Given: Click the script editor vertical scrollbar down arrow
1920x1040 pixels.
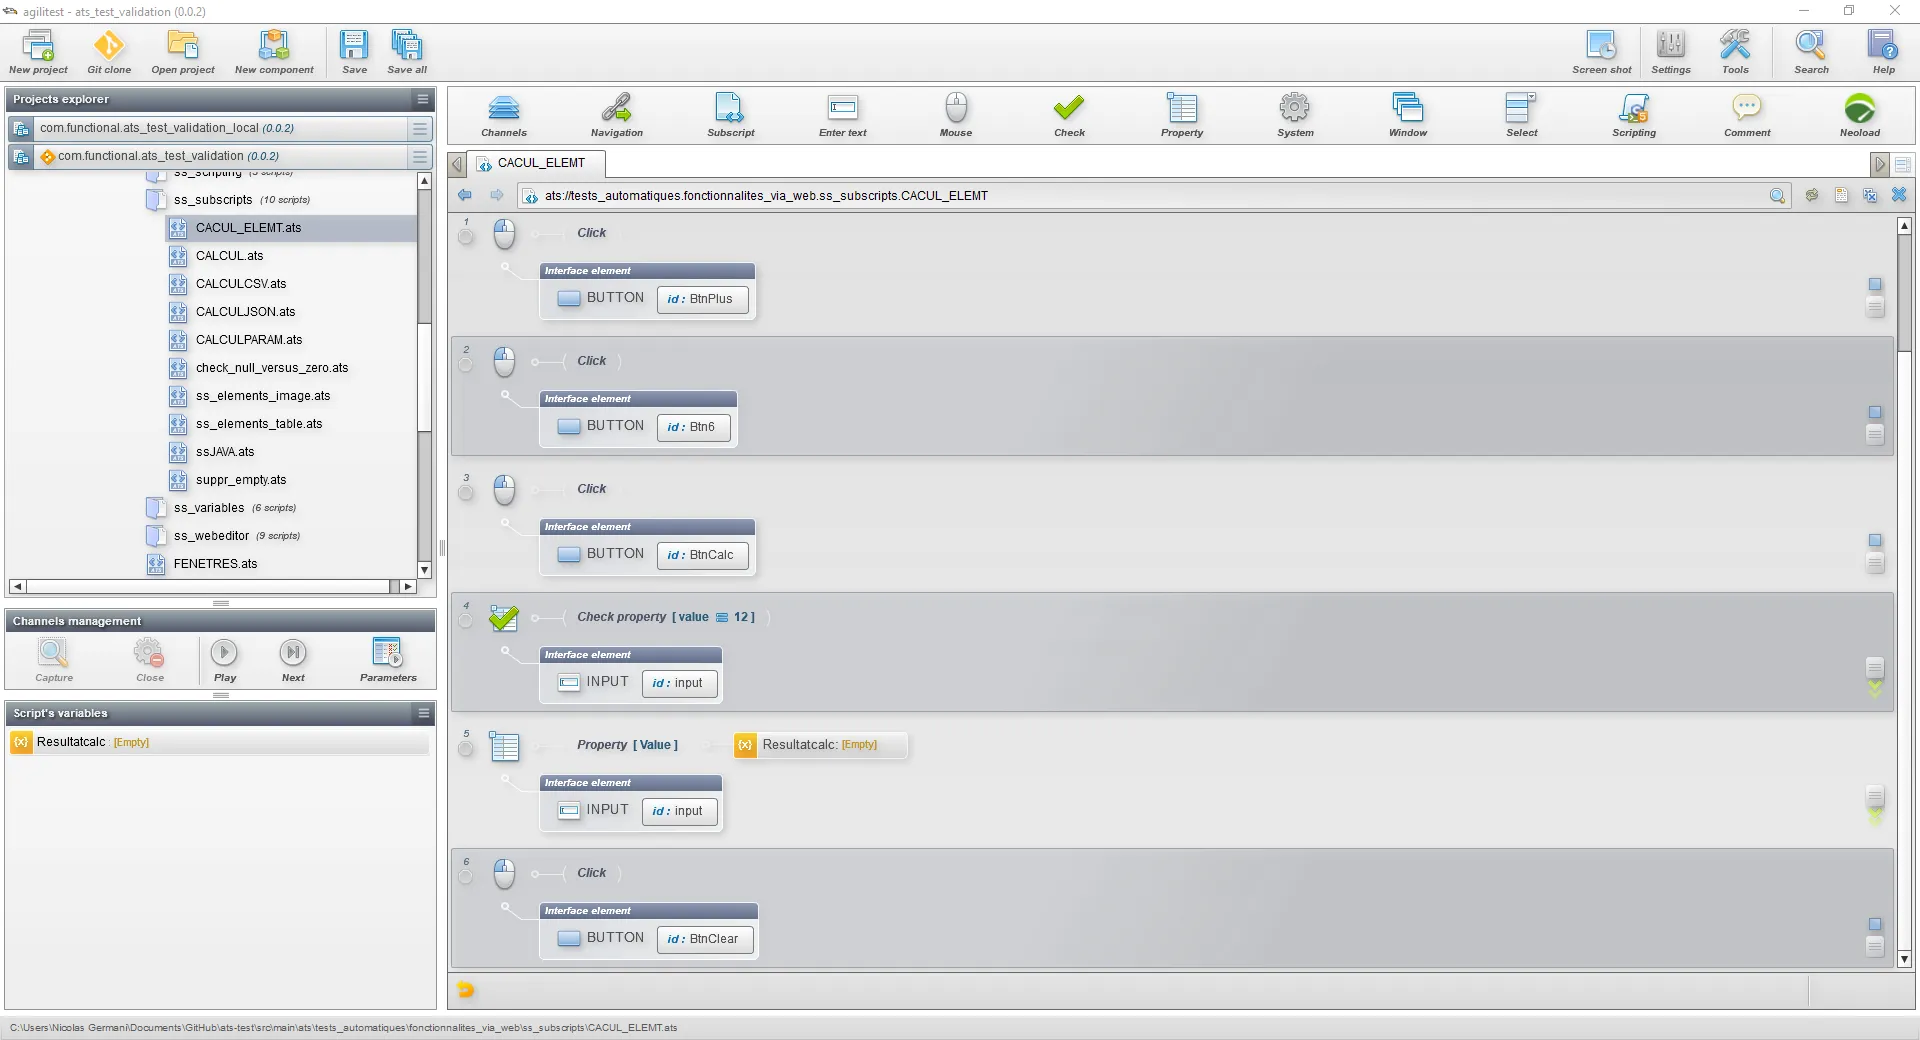Looking at the screenshot, I should tap(1904, 959).
